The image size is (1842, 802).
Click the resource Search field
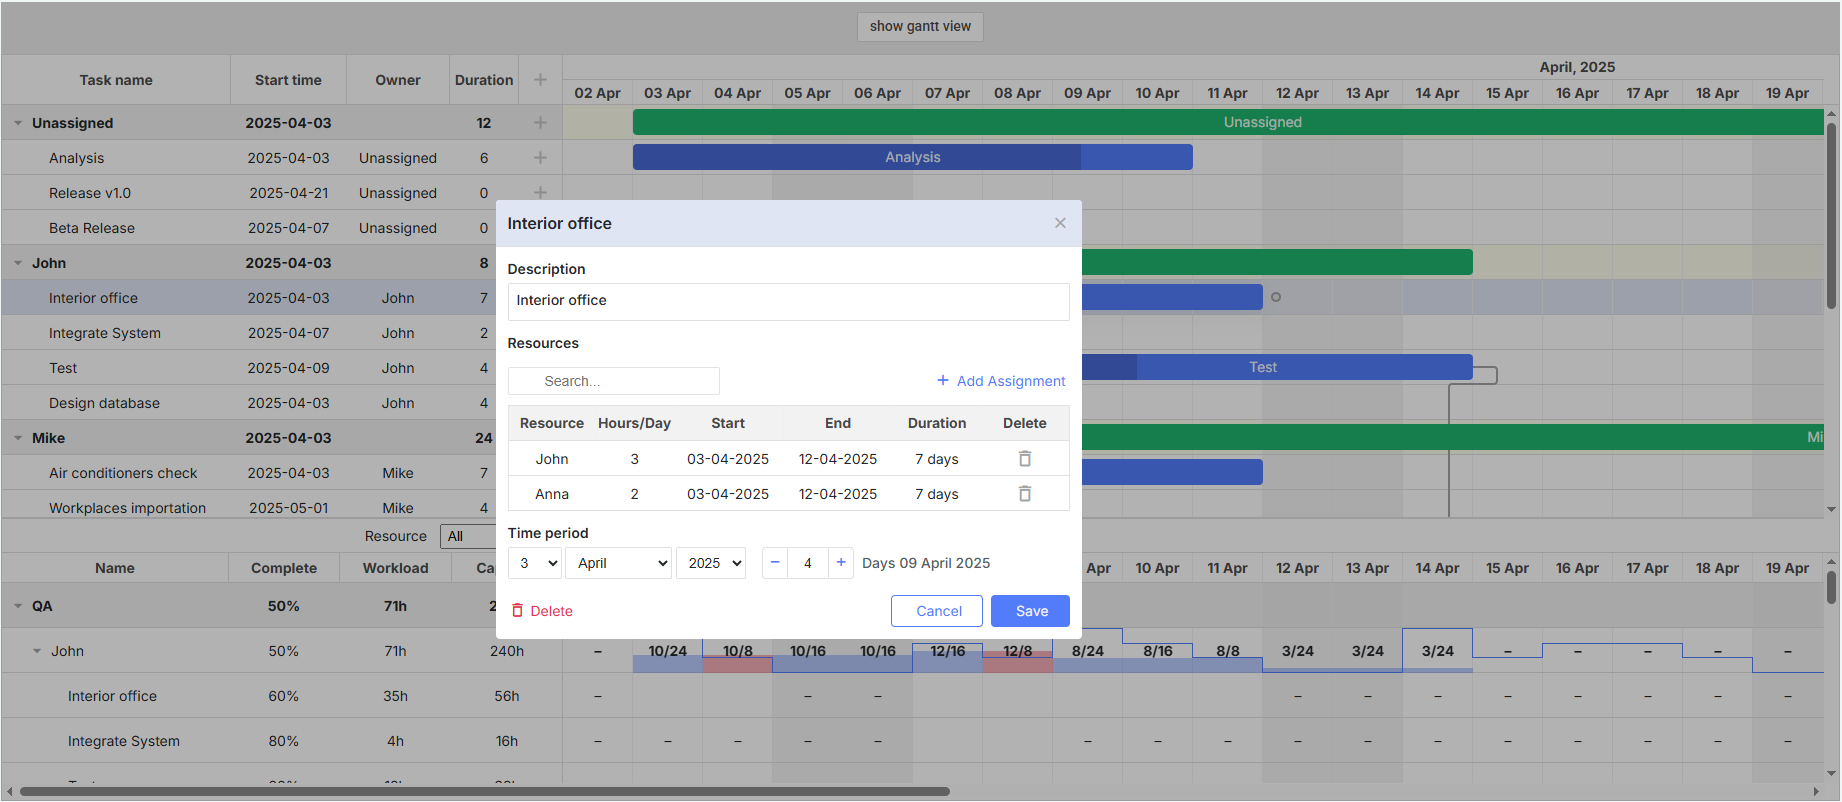tap(614, 381)
